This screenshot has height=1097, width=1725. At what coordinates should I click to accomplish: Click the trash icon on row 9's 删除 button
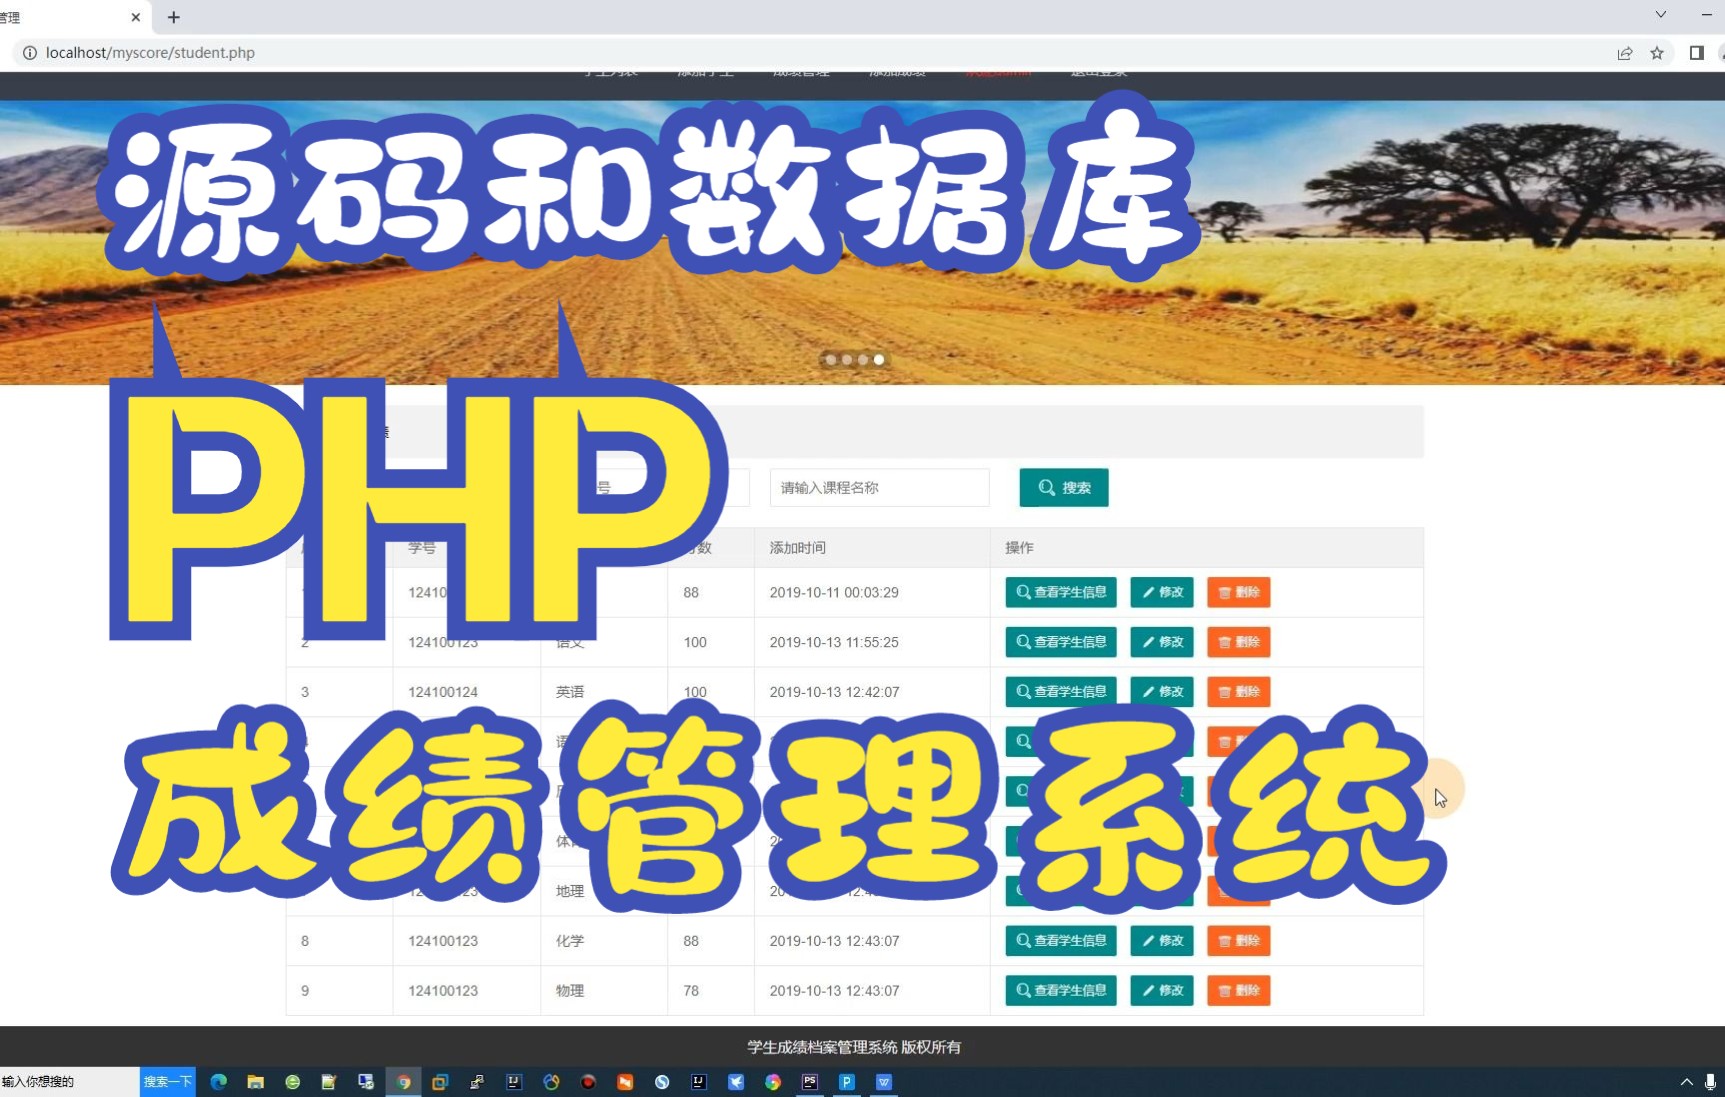pyautogui.click(x=1226, y=991)
